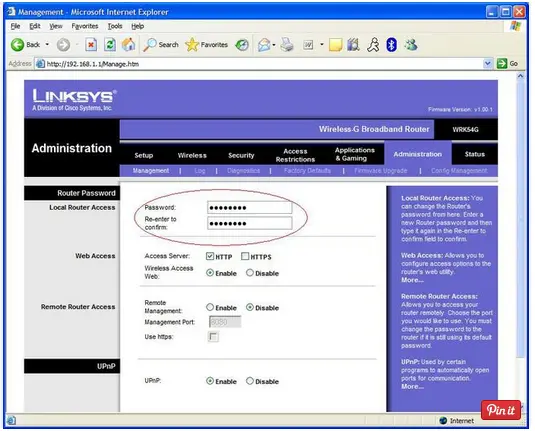Screen dimensions: 535x431
Task: Click the Edit with Word icon
Action: (x=308, y=45)
